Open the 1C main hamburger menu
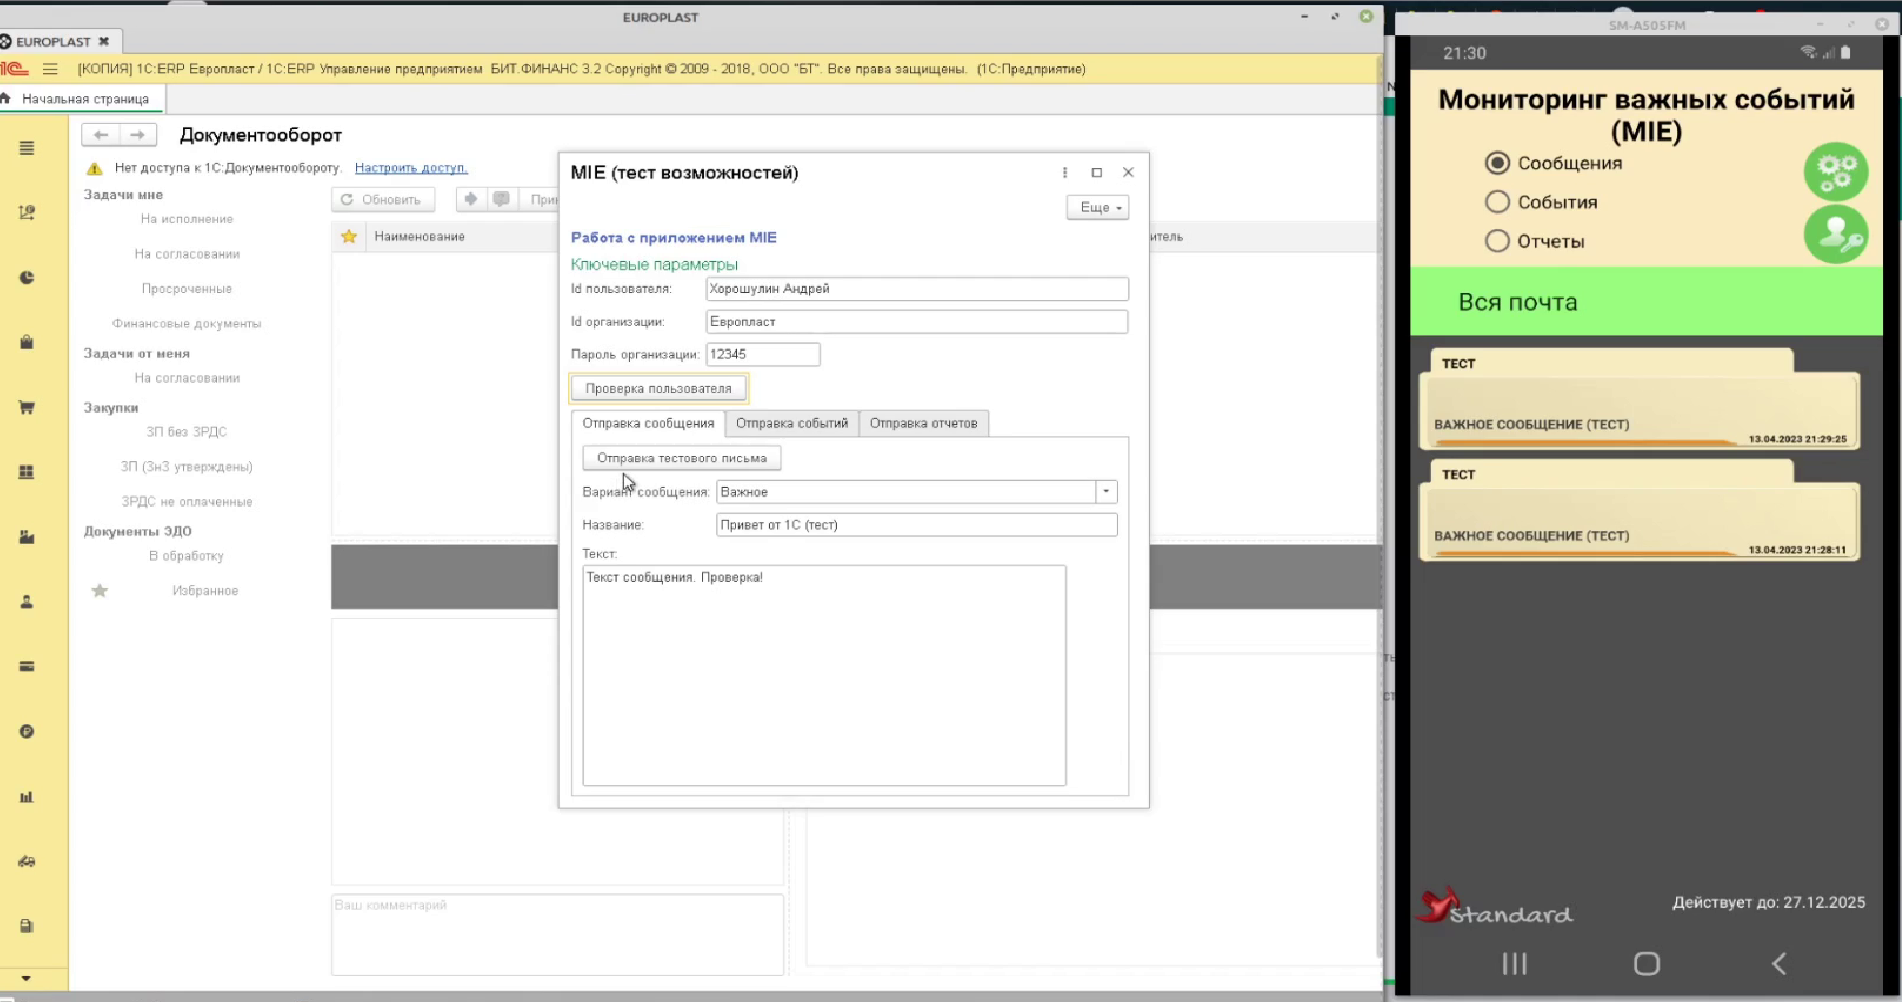Image resolution: width=1902 pixels, height=1002 pixels. [x=50, y=69]
